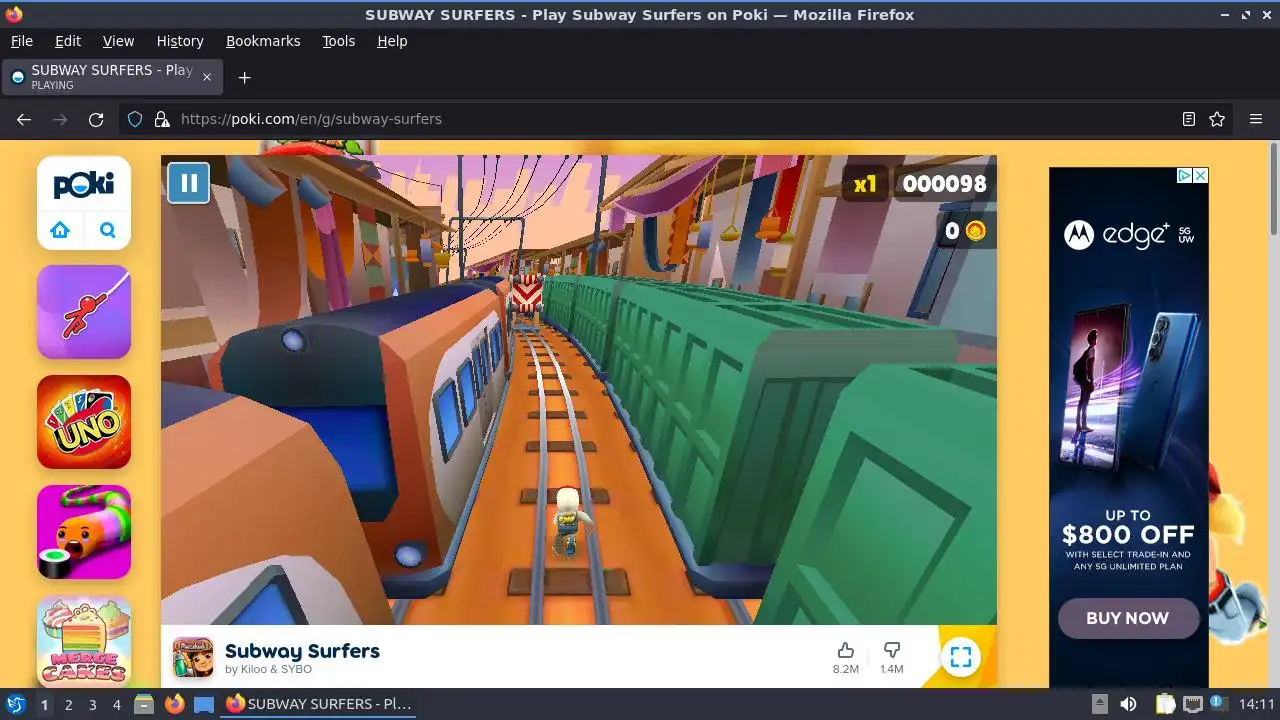Go forward one page
Image resolution: width=1280 pixels, height=720 pixels.
(x=60, y=119)
